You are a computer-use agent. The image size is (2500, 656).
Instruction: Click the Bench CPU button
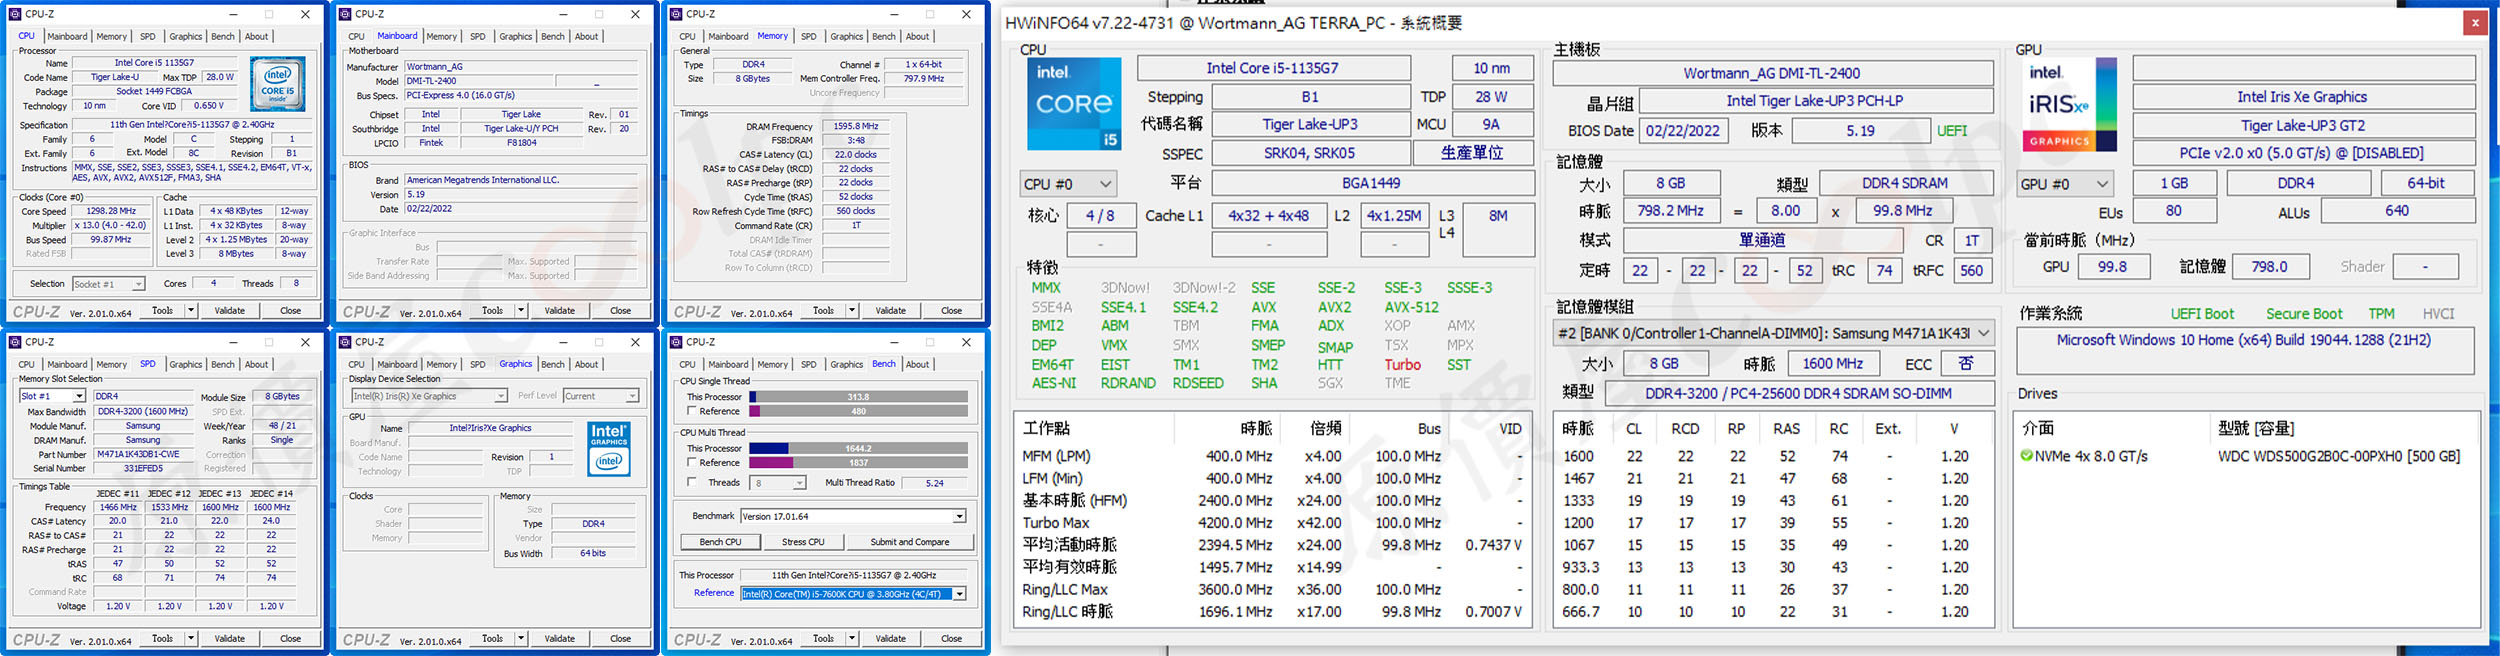pyautogui.click(x=720, y=542)
